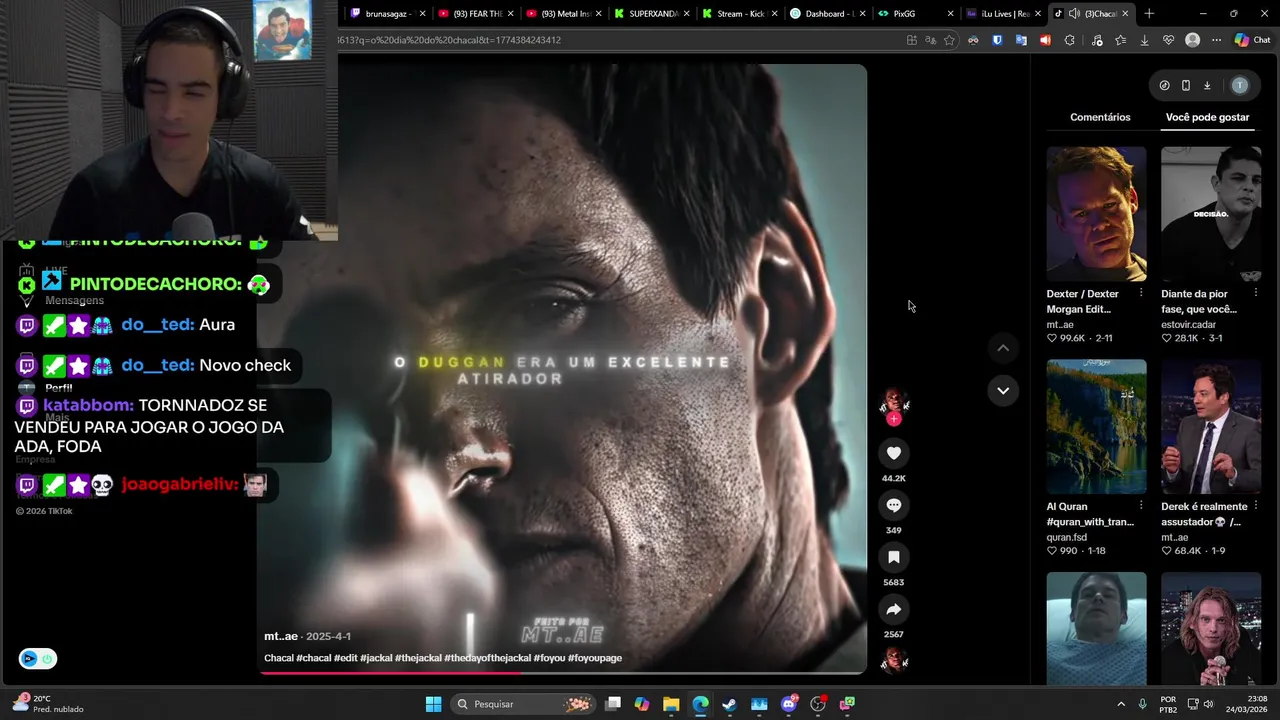Open Al Quran video thumbnail
The image size is (1280, 720).
click(x=1096, y=427)
